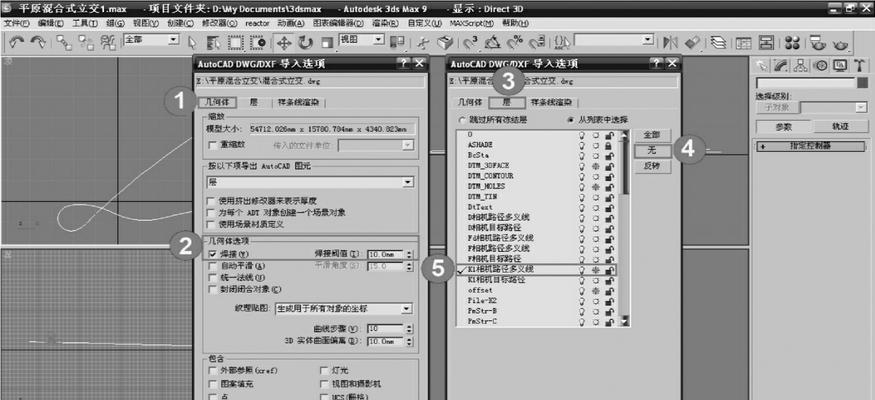Click the 反转 button beside layer list
The height and width of the screenshot is (400, 875).
(x=652, y=166)
